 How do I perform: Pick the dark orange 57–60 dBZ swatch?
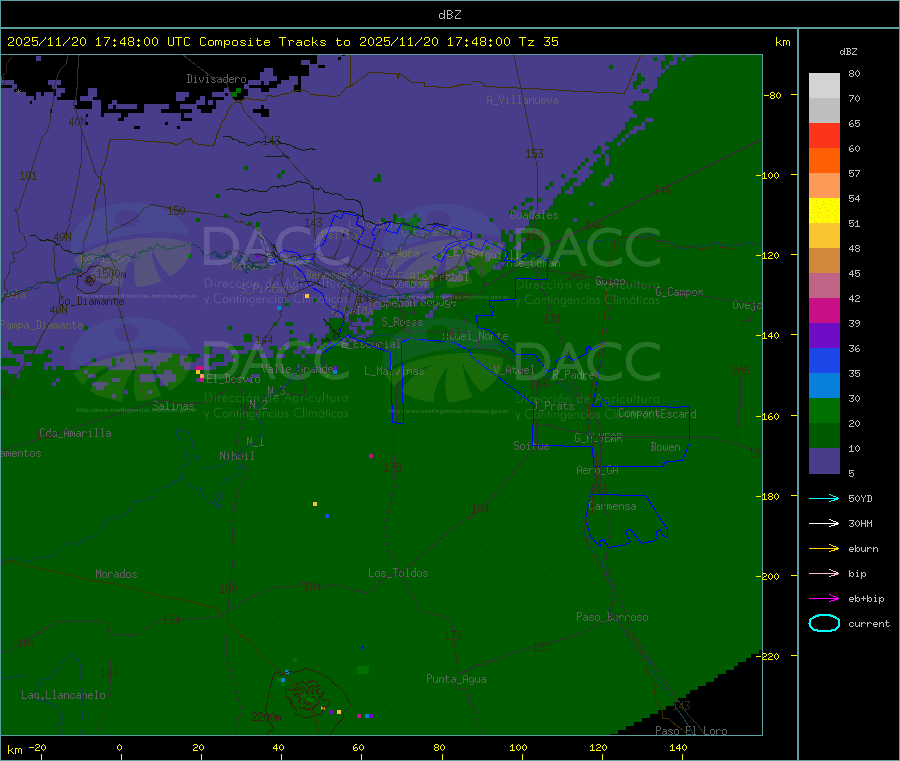click(x=824, y=161)
